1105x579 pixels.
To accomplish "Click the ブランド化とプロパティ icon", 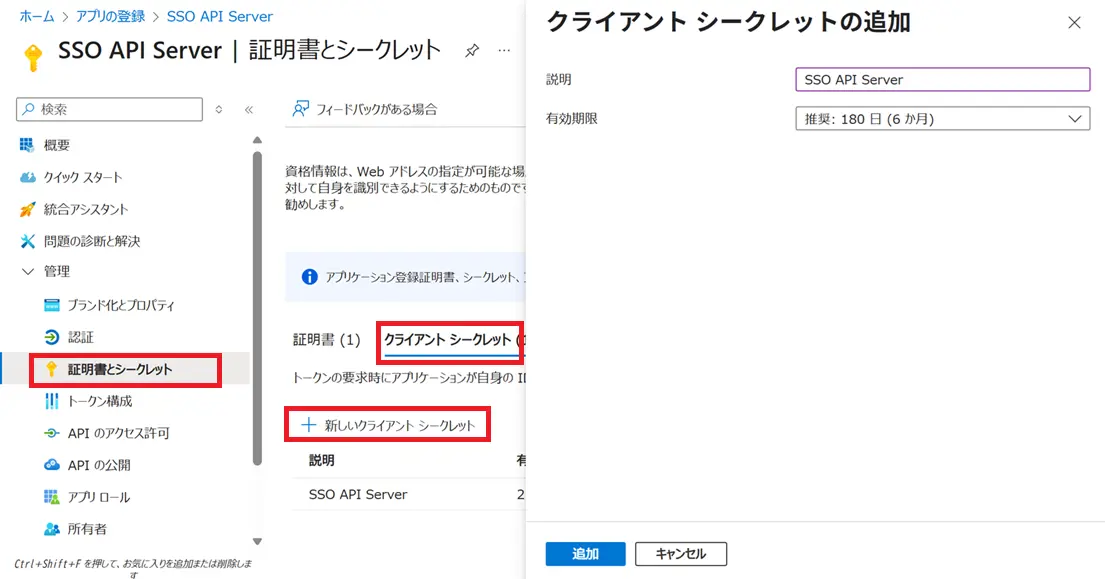I will coord(51,305).
